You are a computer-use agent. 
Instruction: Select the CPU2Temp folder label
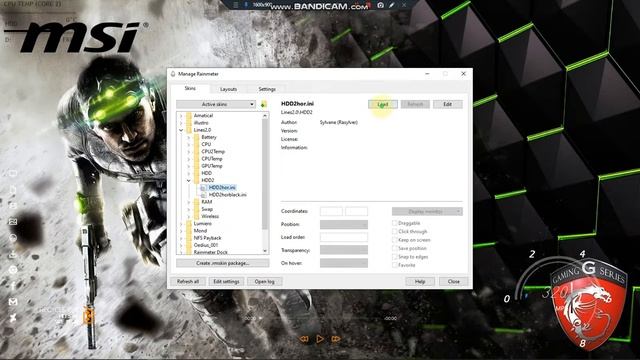pyautogui.click(x=213, y=152)
